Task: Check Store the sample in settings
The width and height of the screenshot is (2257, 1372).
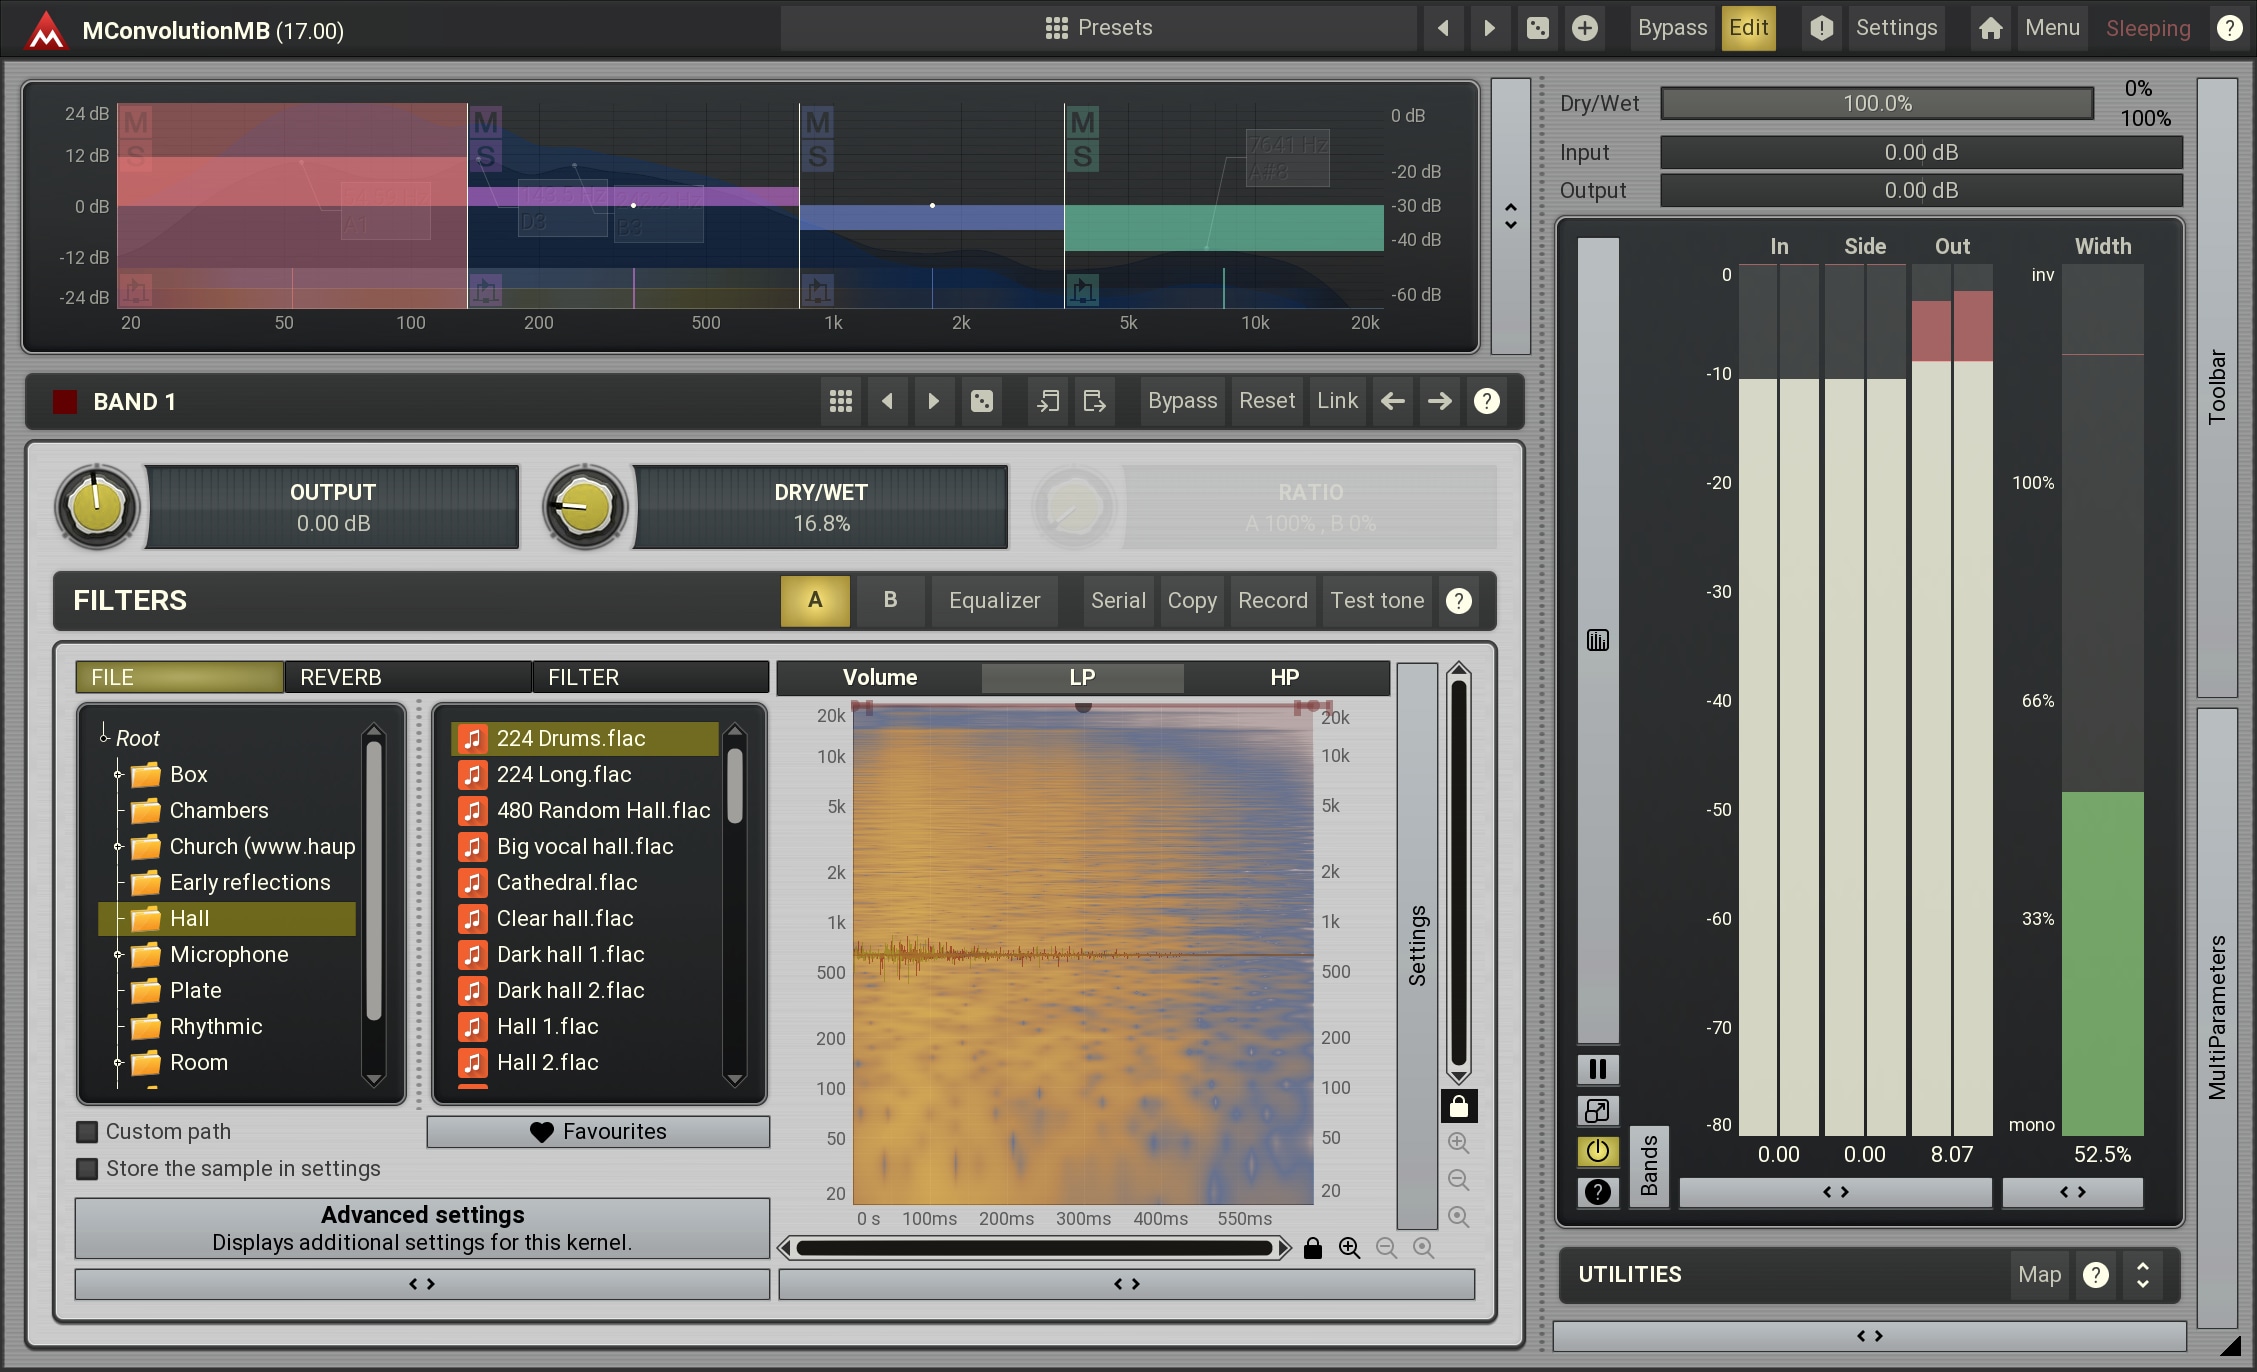Action: [x=88, y=1168]
